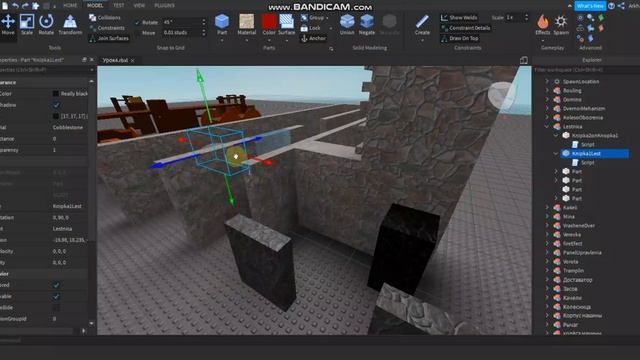640x360 pixels.
Task: Open the Color dropdown arrow
Action: [x=269, y=40]
